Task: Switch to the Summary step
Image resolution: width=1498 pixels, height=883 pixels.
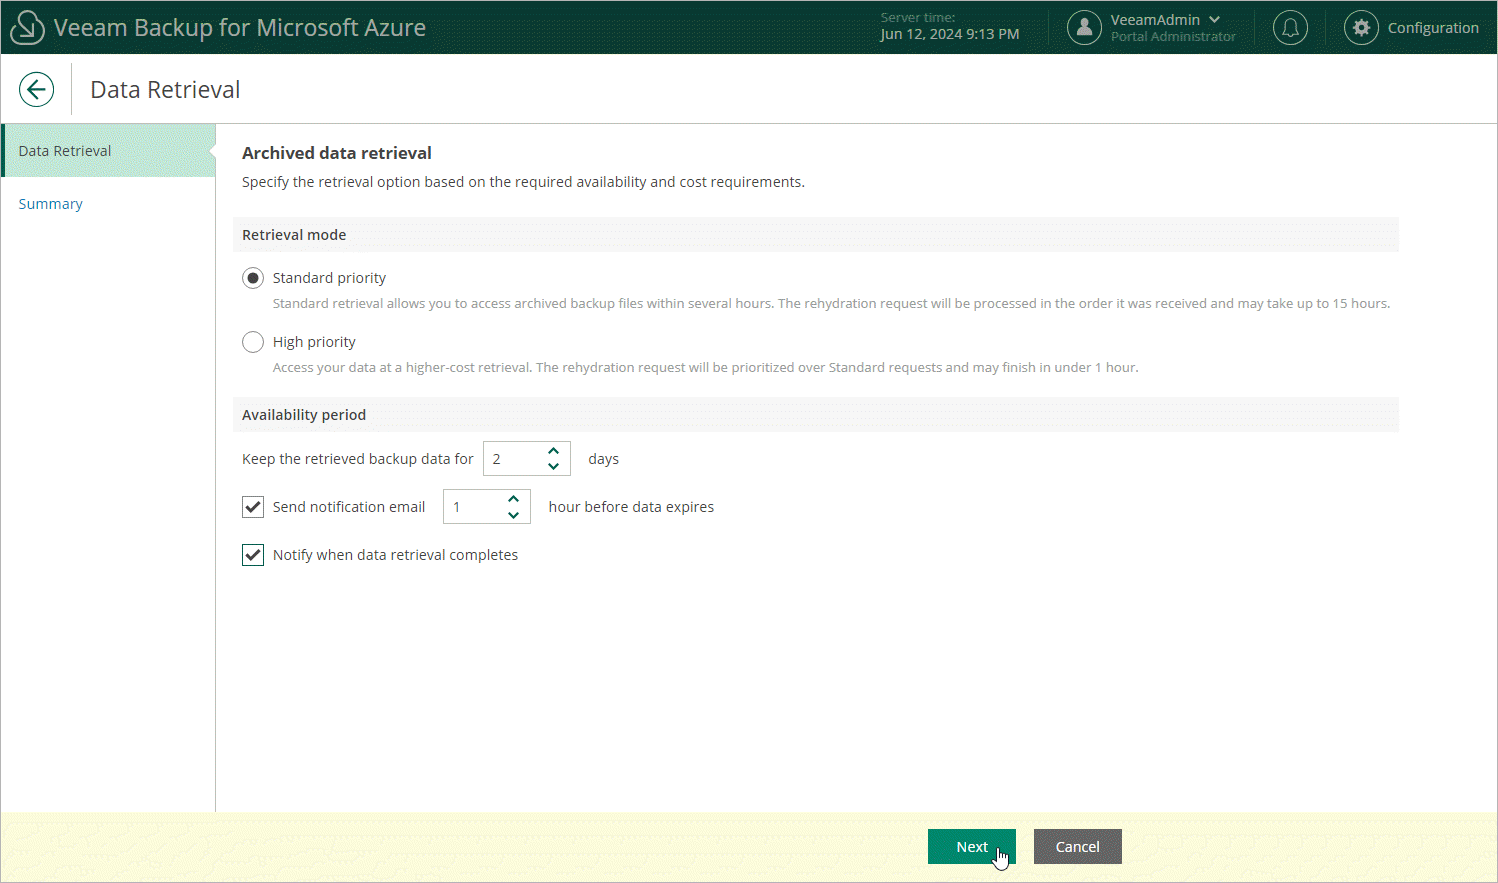Action: tap(50, 204)
